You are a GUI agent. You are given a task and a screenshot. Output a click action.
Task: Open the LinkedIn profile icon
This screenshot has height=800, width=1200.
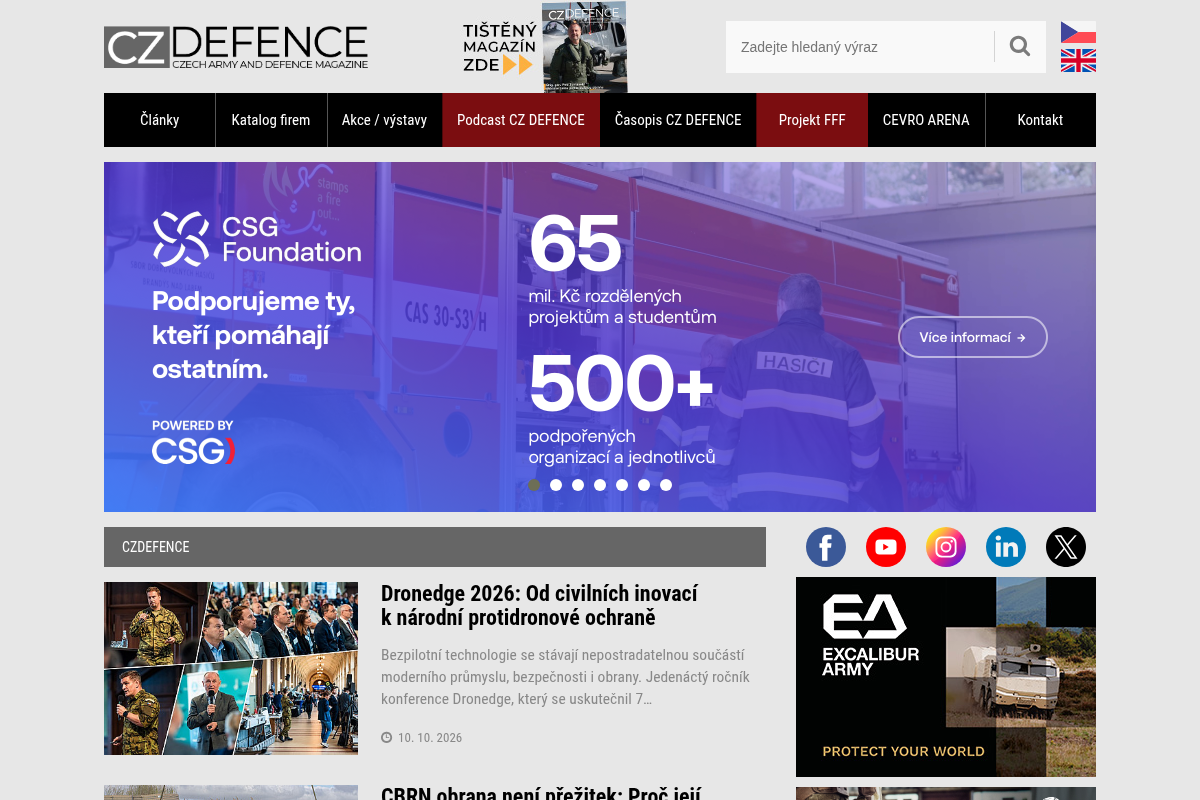(x=1006, y=547)
